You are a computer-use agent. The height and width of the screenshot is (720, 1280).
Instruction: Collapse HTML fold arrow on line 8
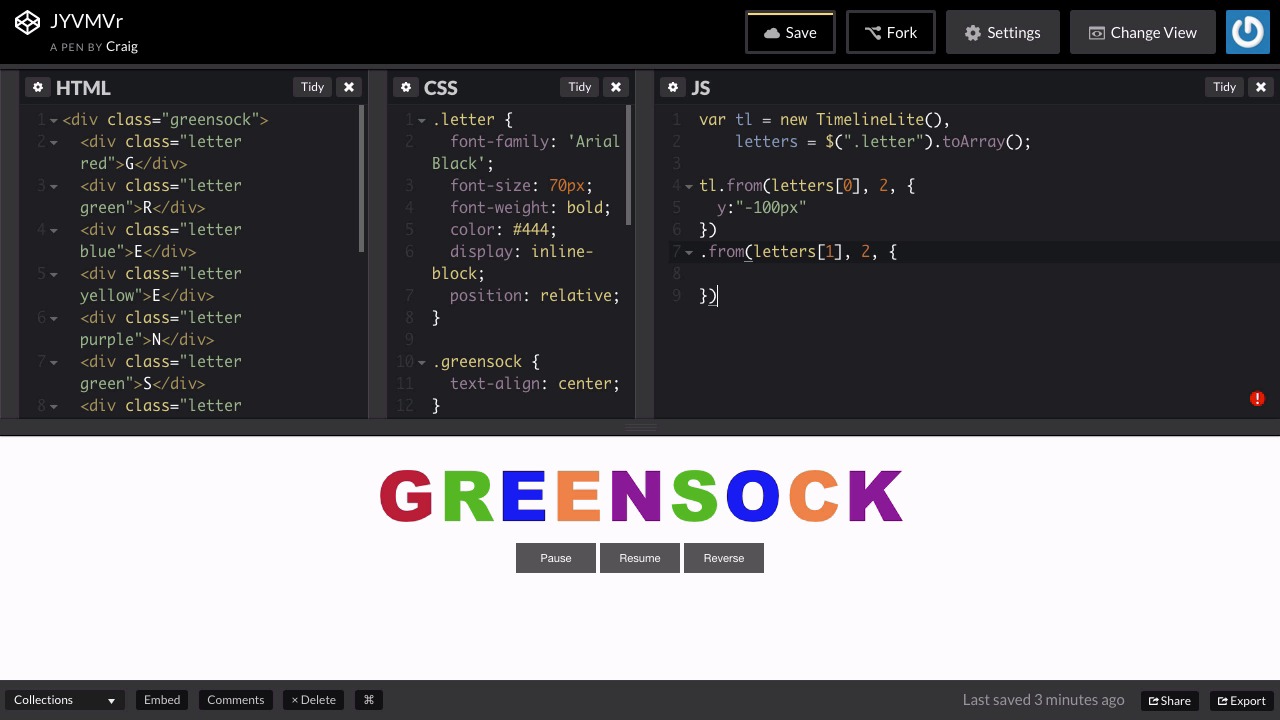[53, 406]
